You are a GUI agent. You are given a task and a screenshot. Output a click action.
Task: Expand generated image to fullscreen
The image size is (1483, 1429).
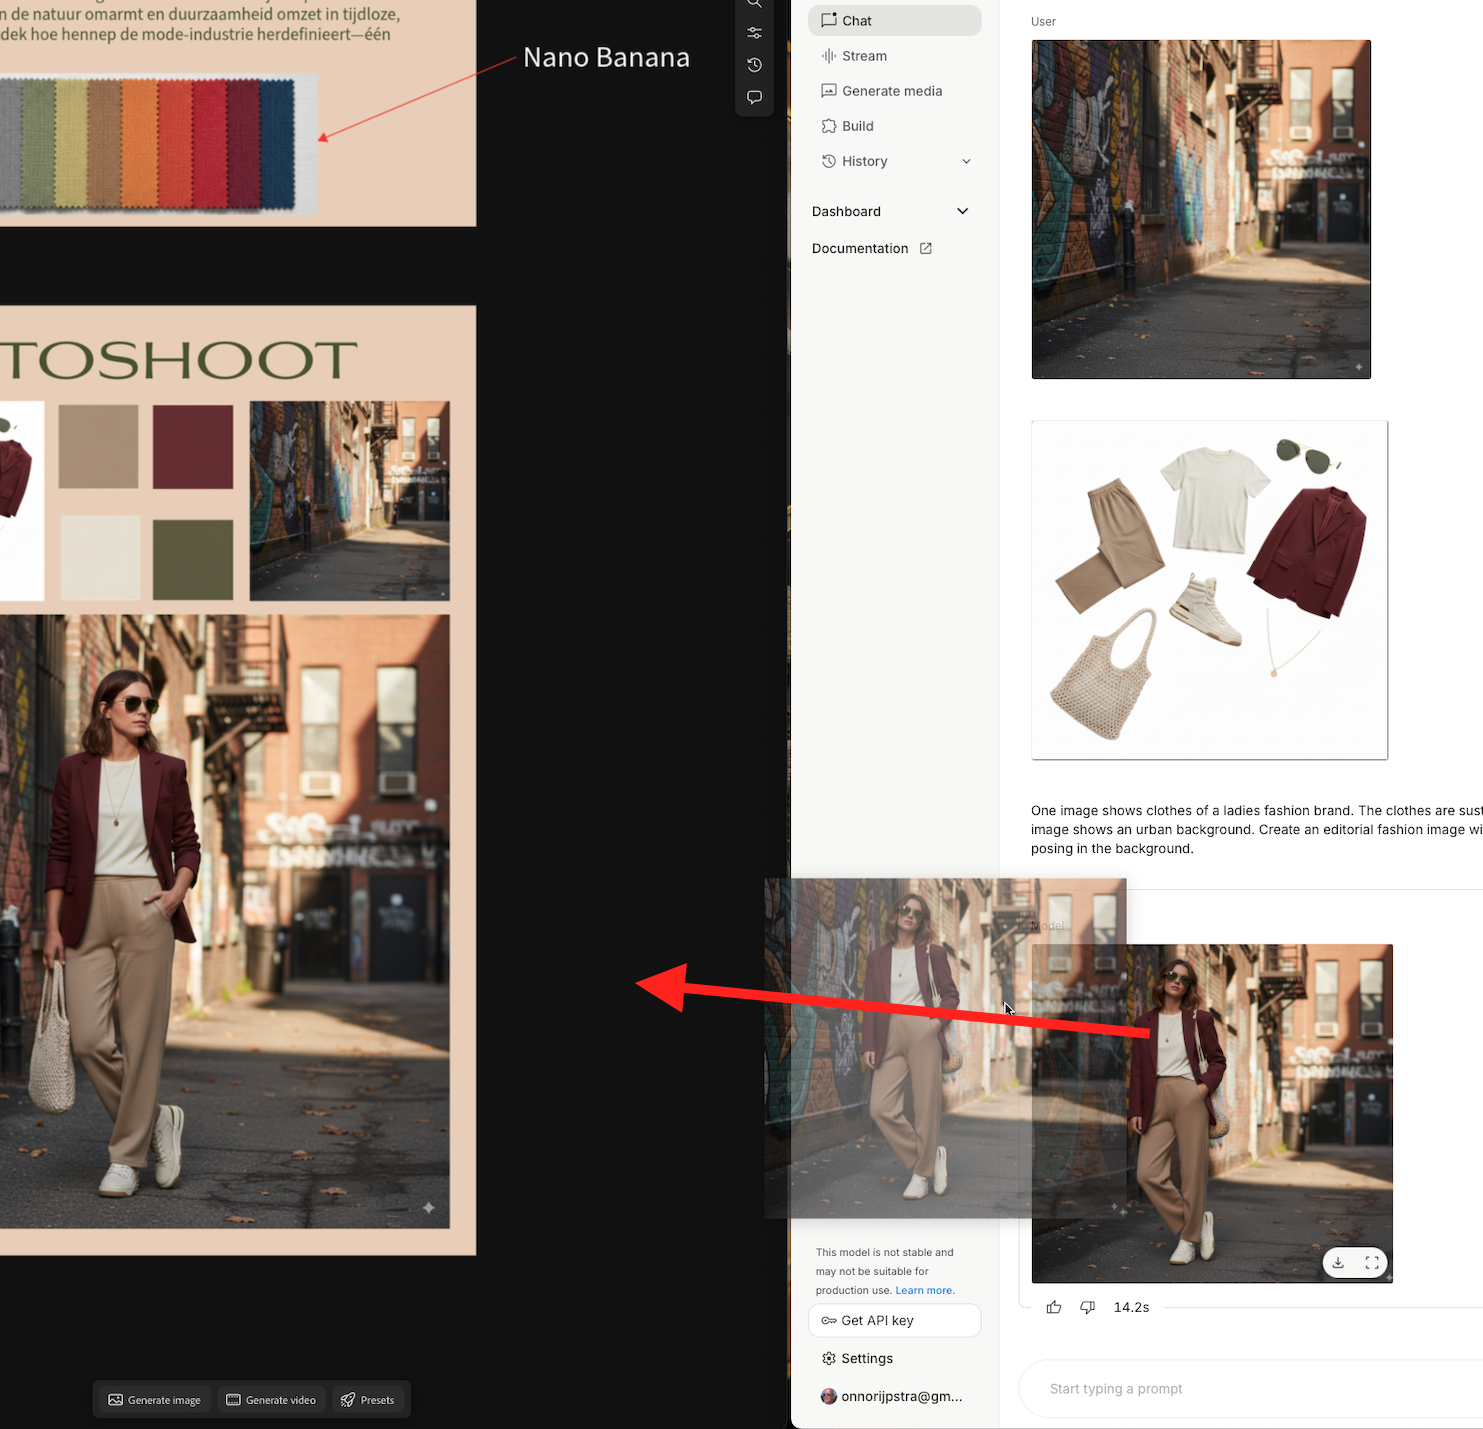(x=1372, y=1263)
